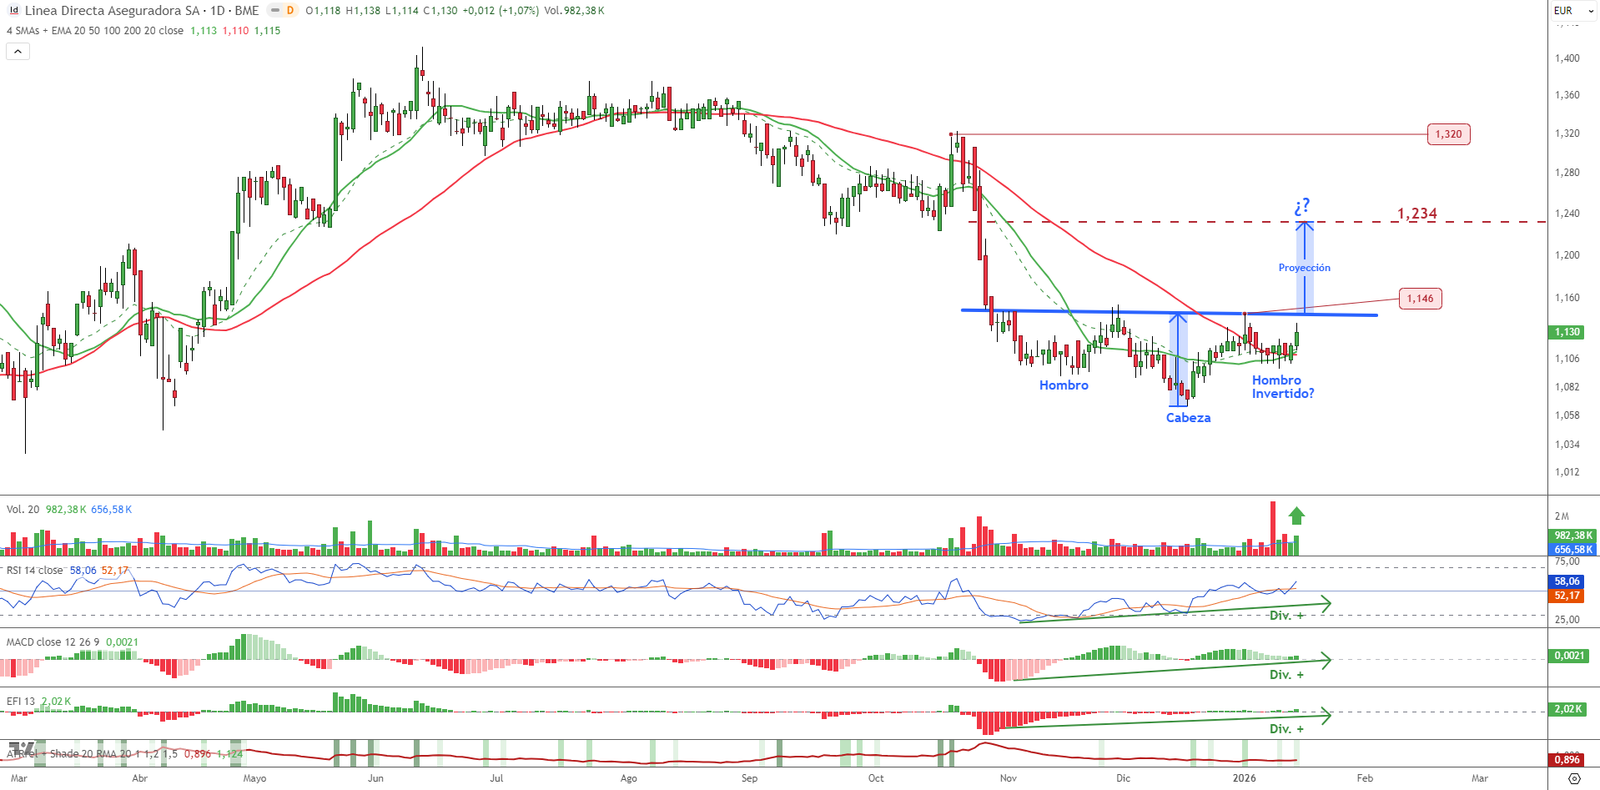The width and height of the screenshot is (1600, 790).
Task: Click the 1,320 red price label
Action: 1447,134
